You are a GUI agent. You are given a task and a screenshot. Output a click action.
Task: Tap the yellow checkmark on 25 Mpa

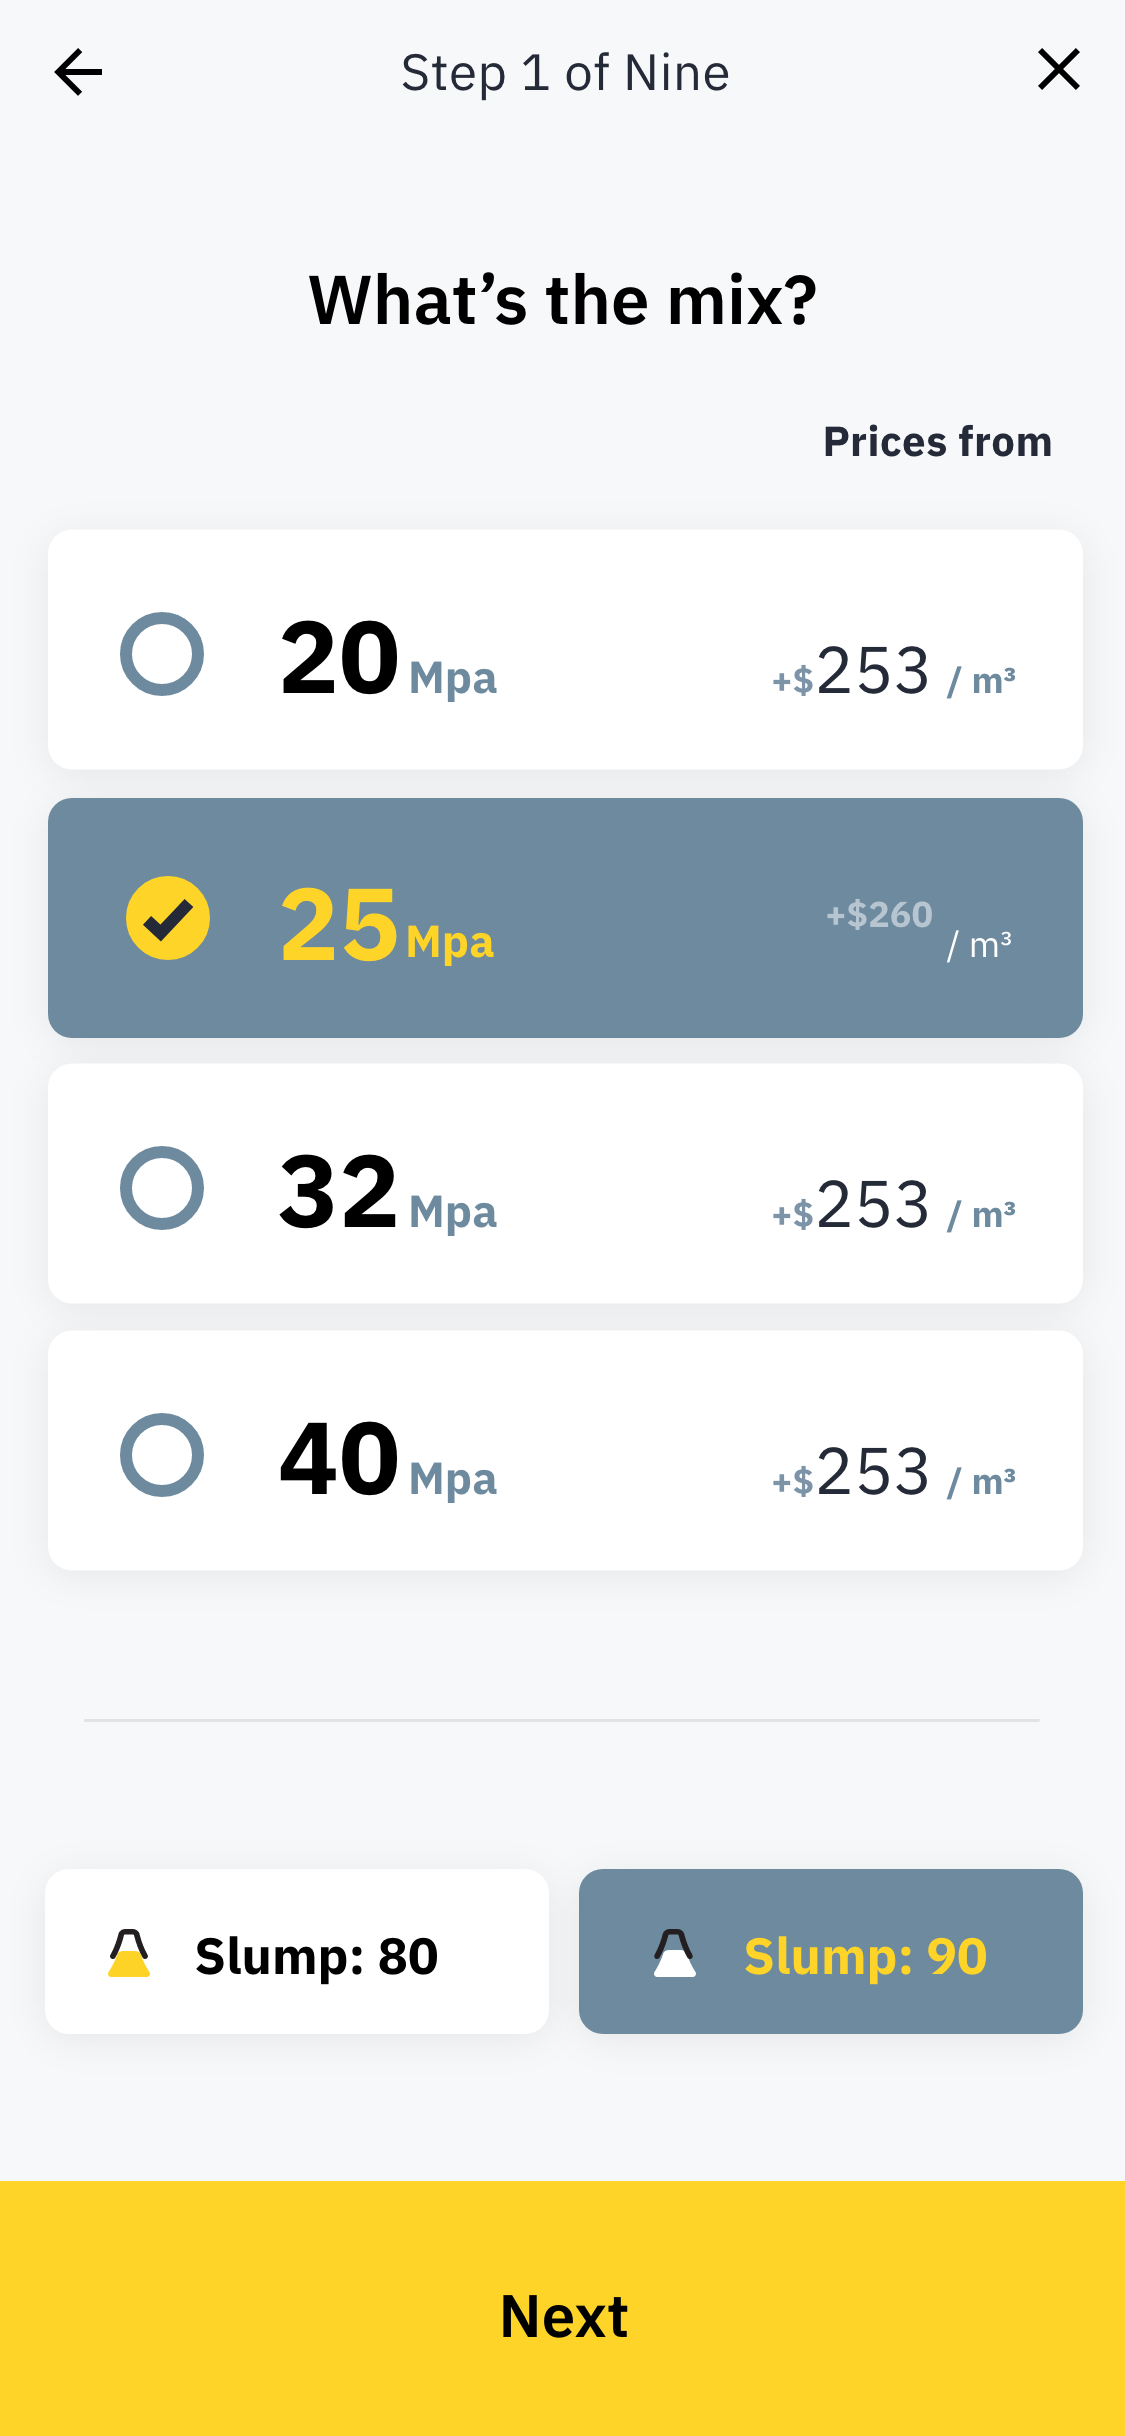tap(168, 918)
